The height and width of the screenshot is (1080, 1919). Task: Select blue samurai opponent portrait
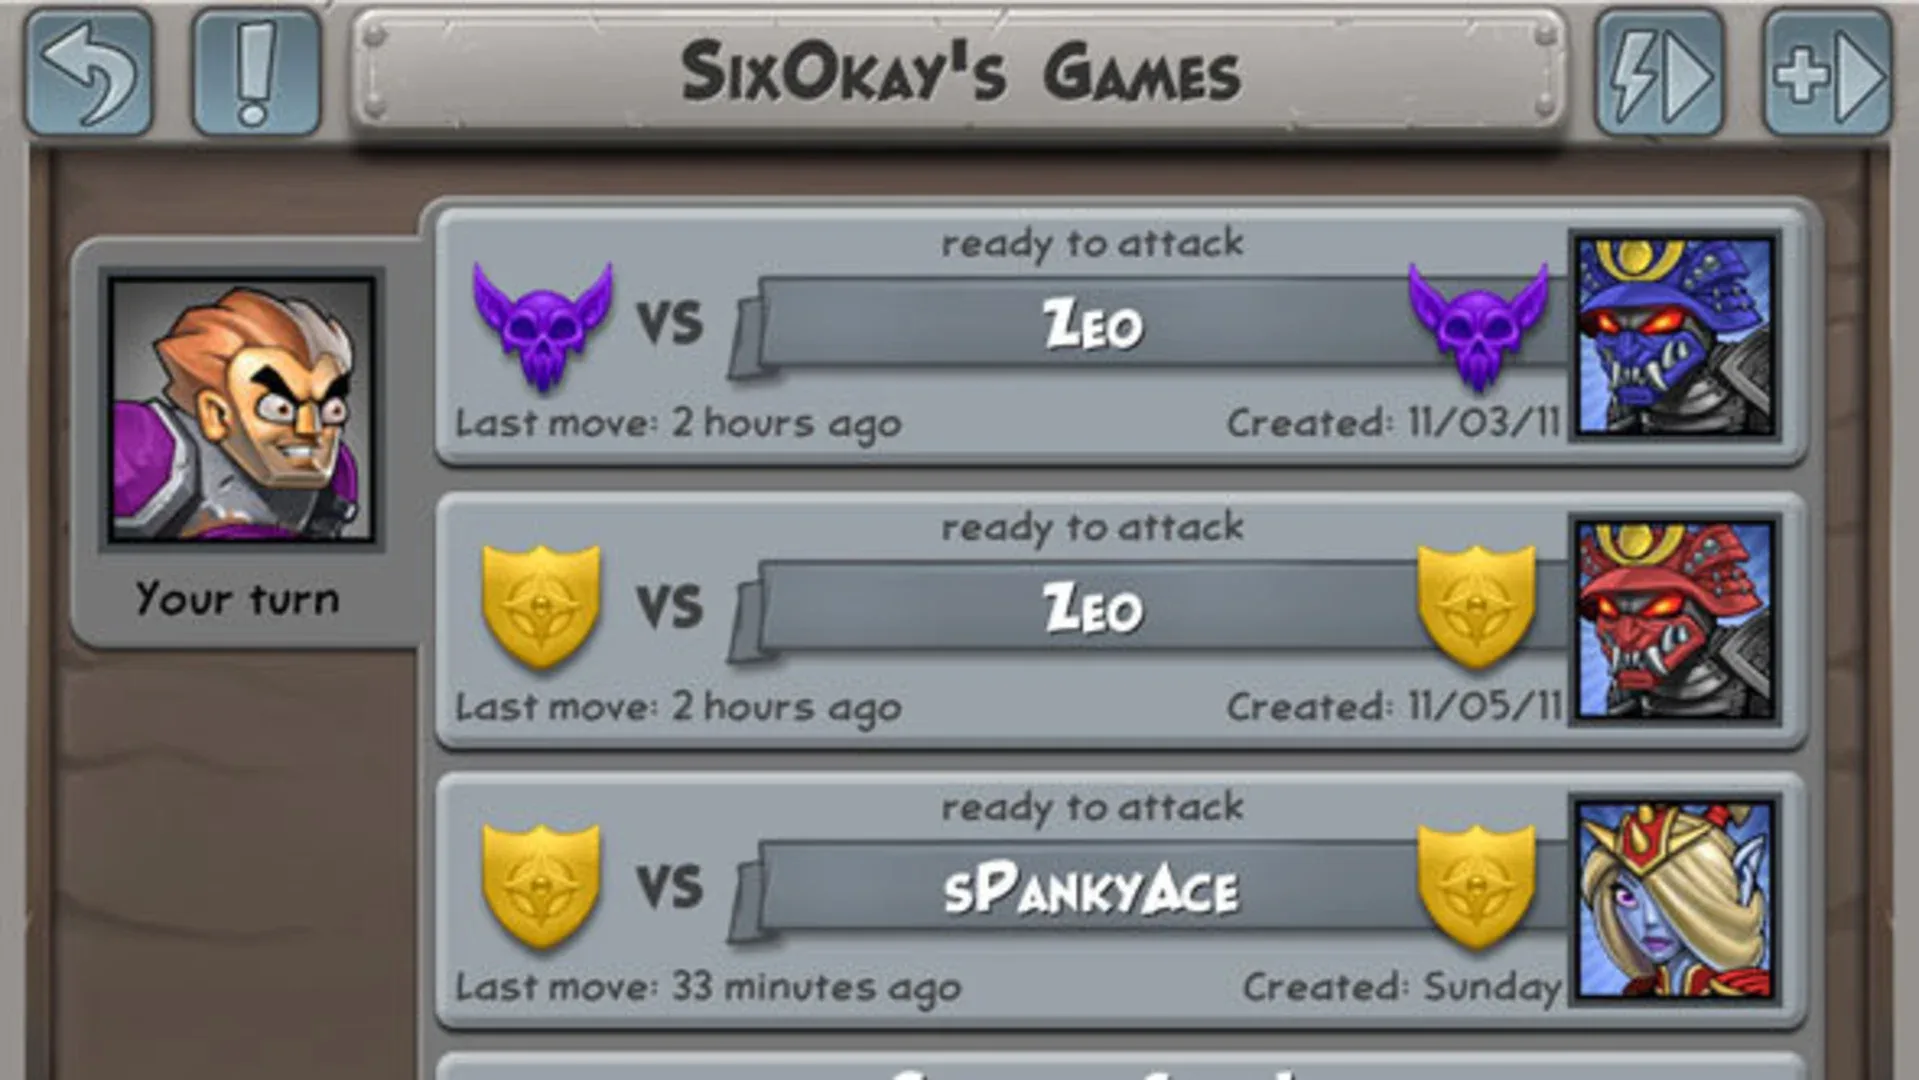tap(1675, 336)
